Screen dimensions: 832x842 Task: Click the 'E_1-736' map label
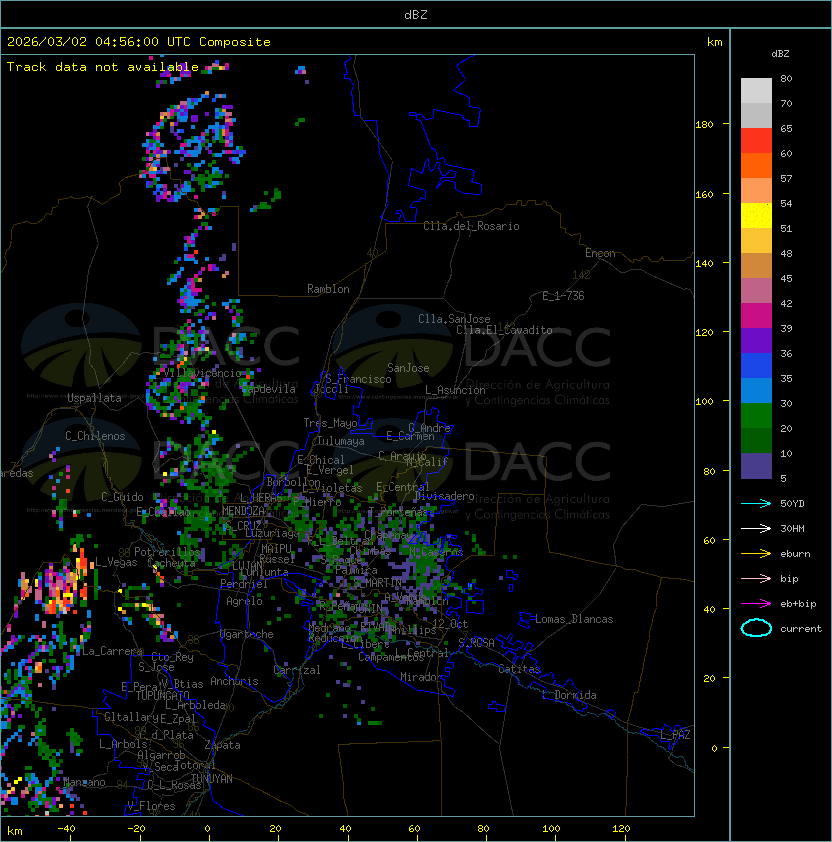[563, 296]
